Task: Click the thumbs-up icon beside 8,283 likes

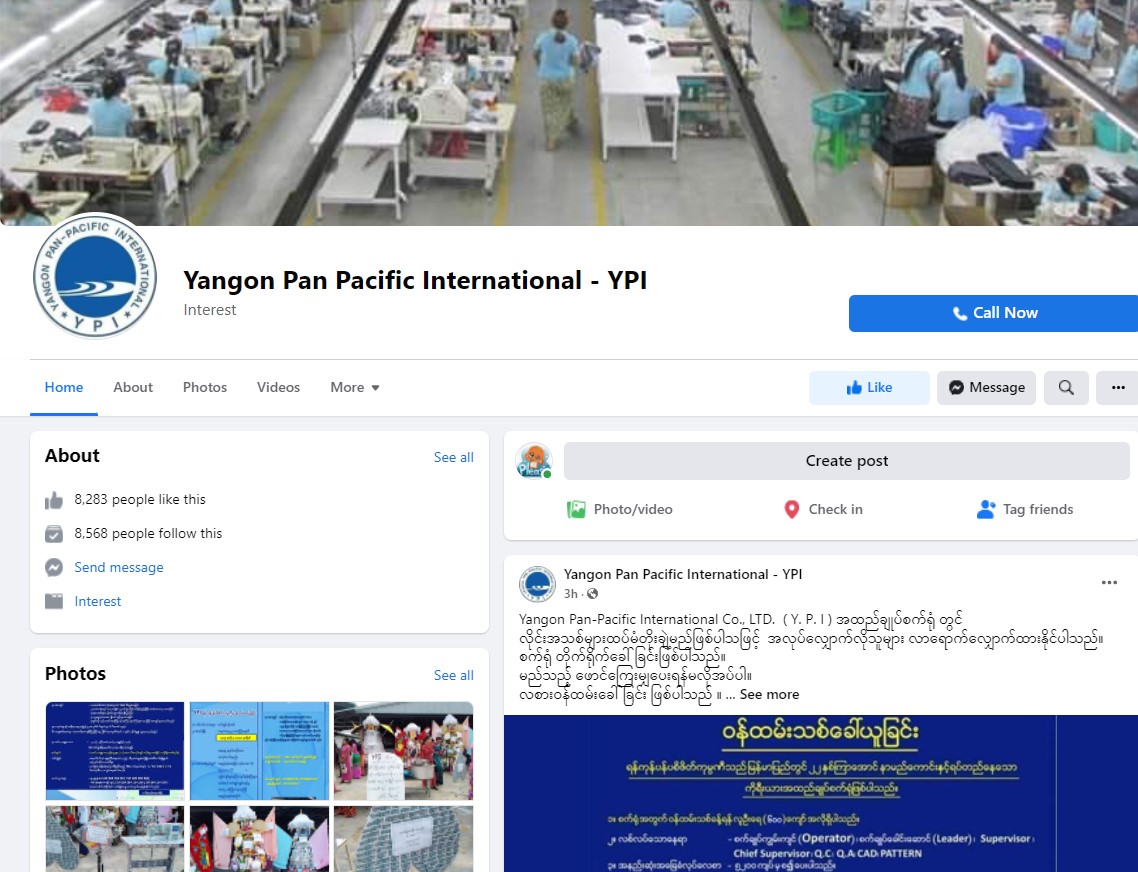Action: pos(54,500)
